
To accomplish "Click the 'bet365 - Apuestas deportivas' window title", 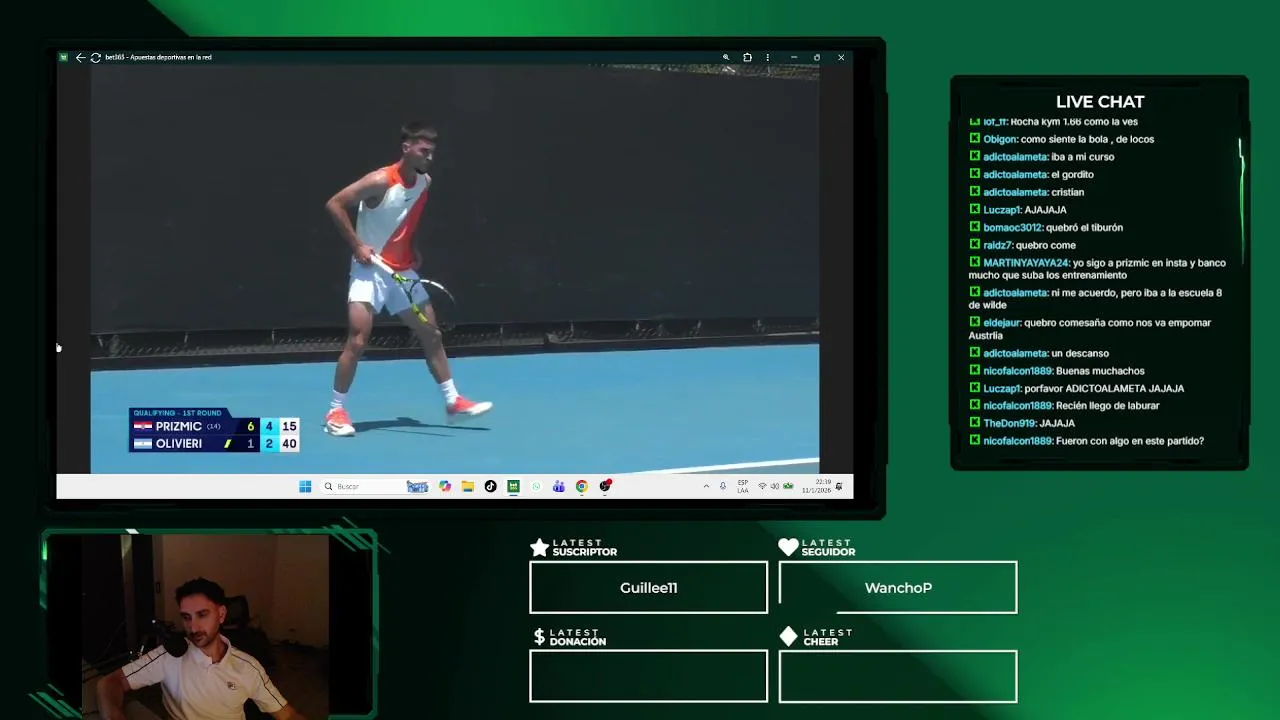I will click(x=158, y=57).
